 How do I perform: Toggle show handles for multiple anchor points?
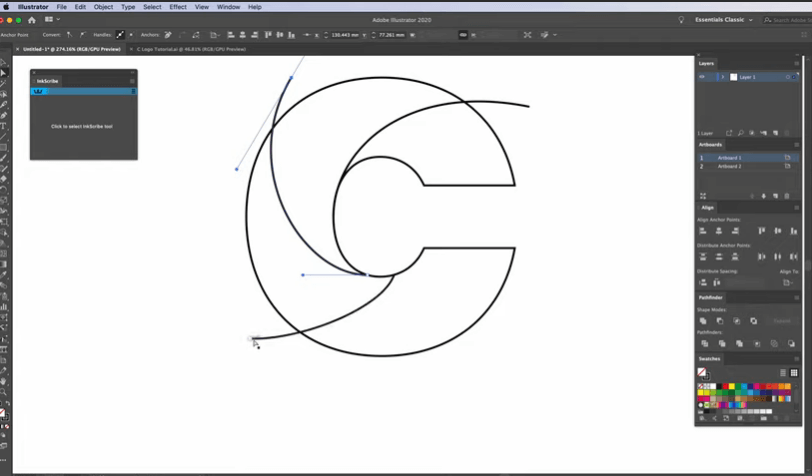(x=120, y=35)
